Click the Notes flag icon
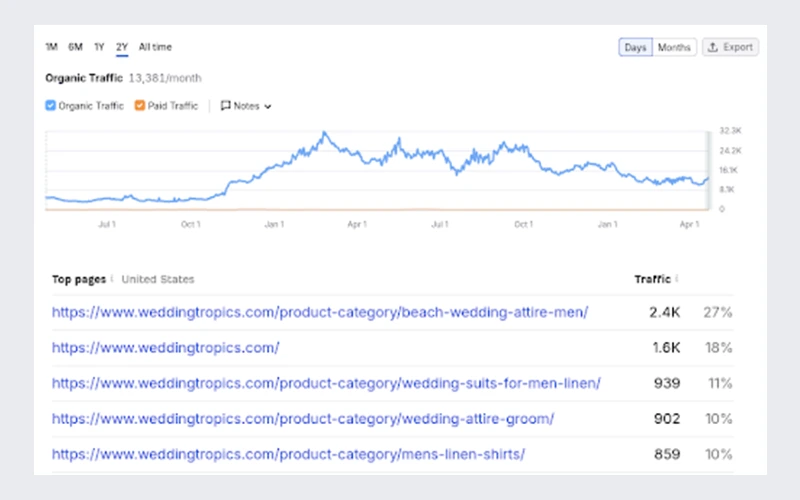800x500 pixels. 225,106
